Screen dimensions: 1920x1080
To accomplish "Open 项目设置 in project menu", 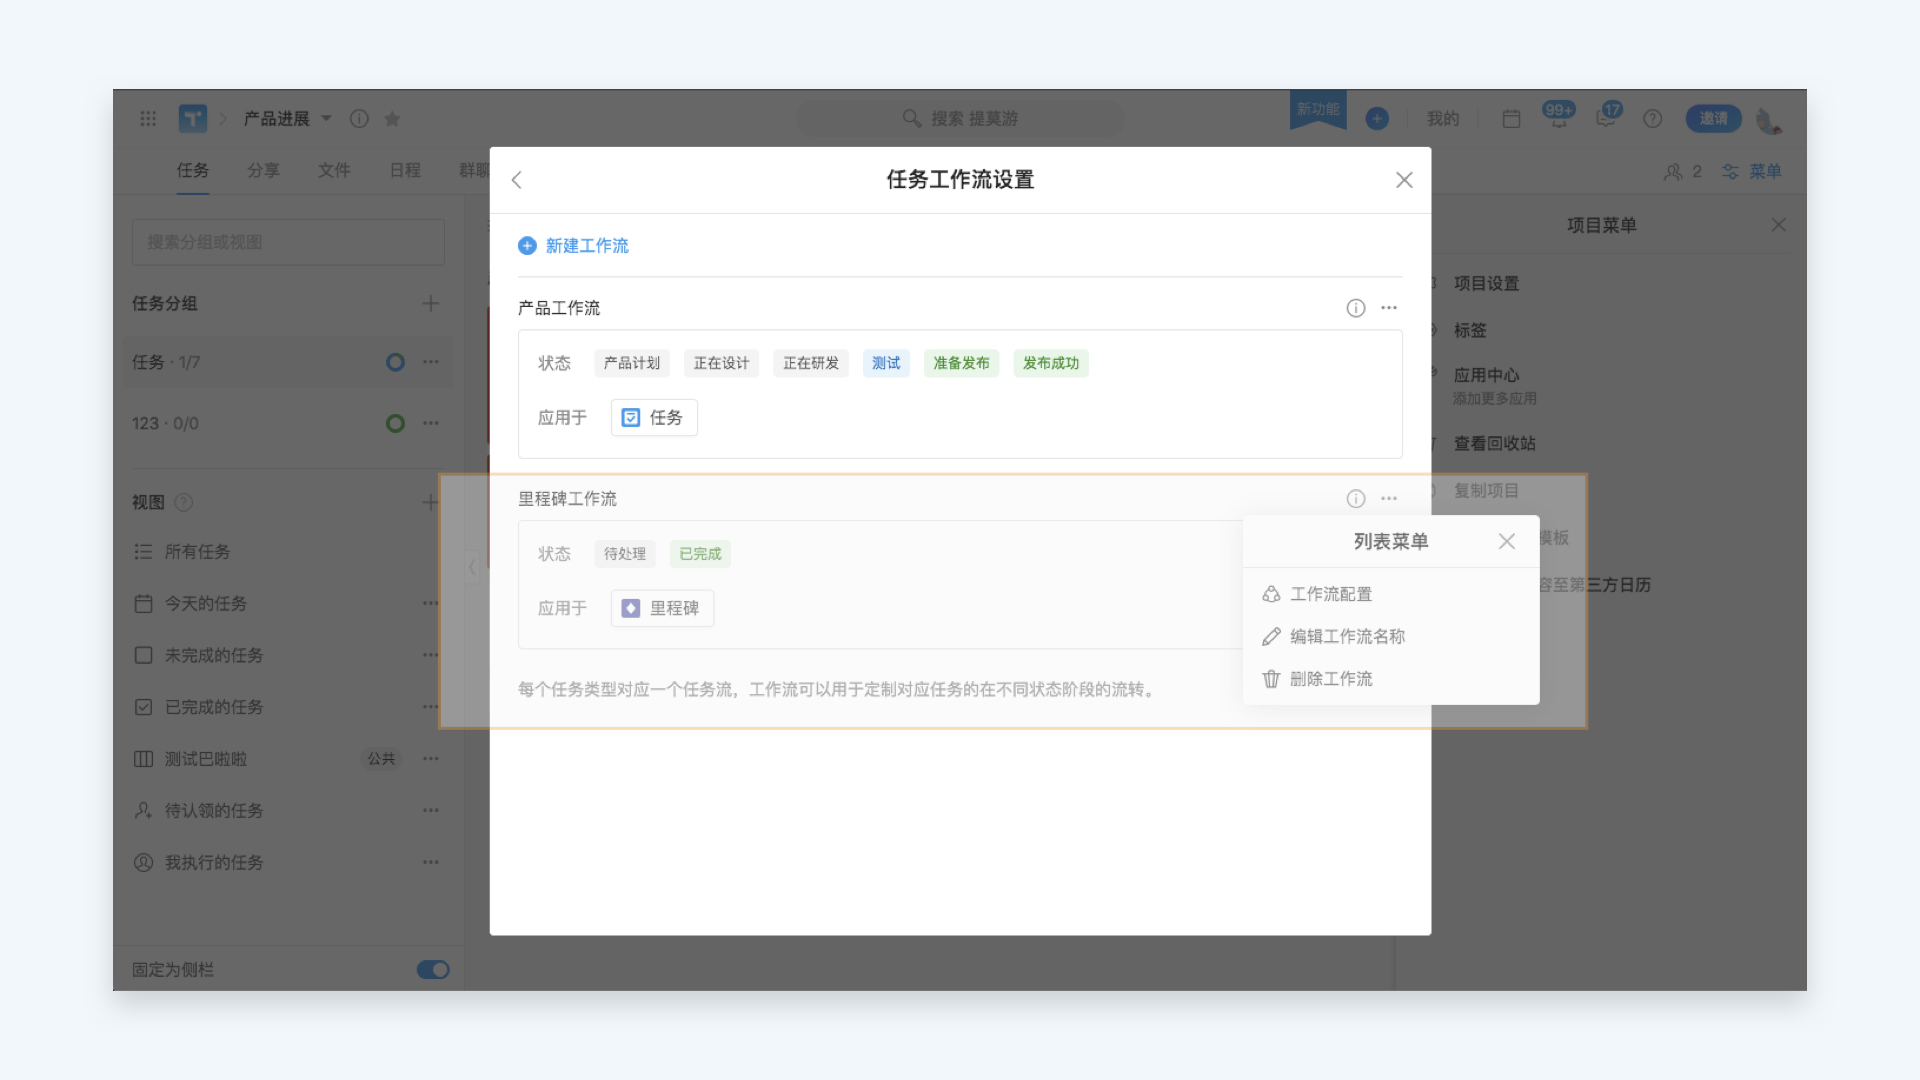I will [1486, 284].
